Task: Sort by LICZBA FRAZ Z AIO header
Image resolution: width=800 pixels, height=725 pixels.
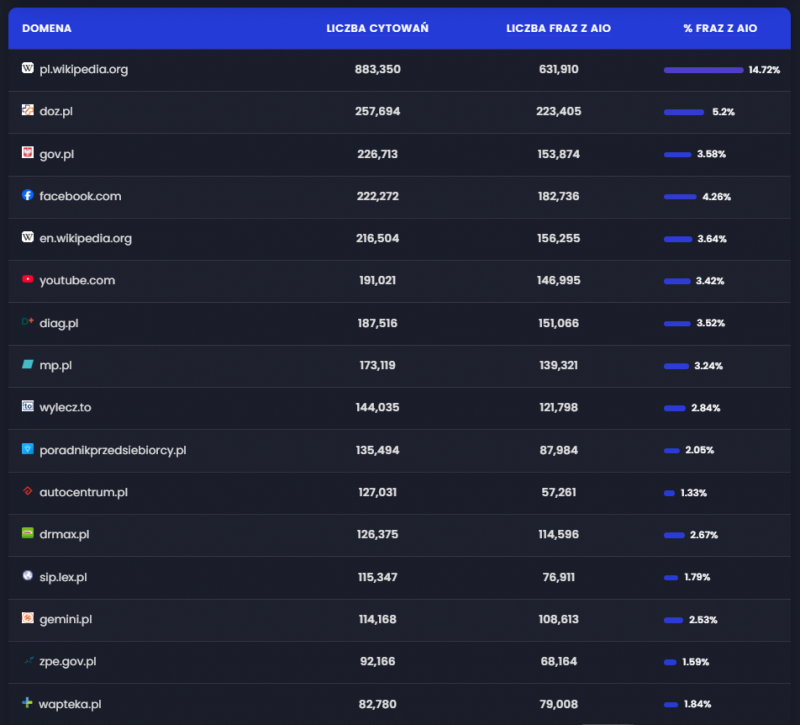Action: [x=558, y=28]
